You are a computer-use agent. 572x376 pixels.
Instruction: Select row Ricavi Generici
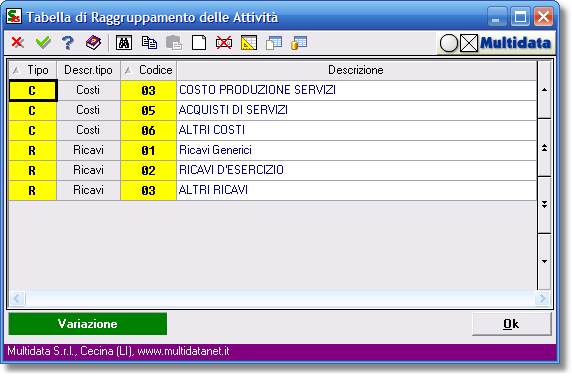click(x=273, y=150)
